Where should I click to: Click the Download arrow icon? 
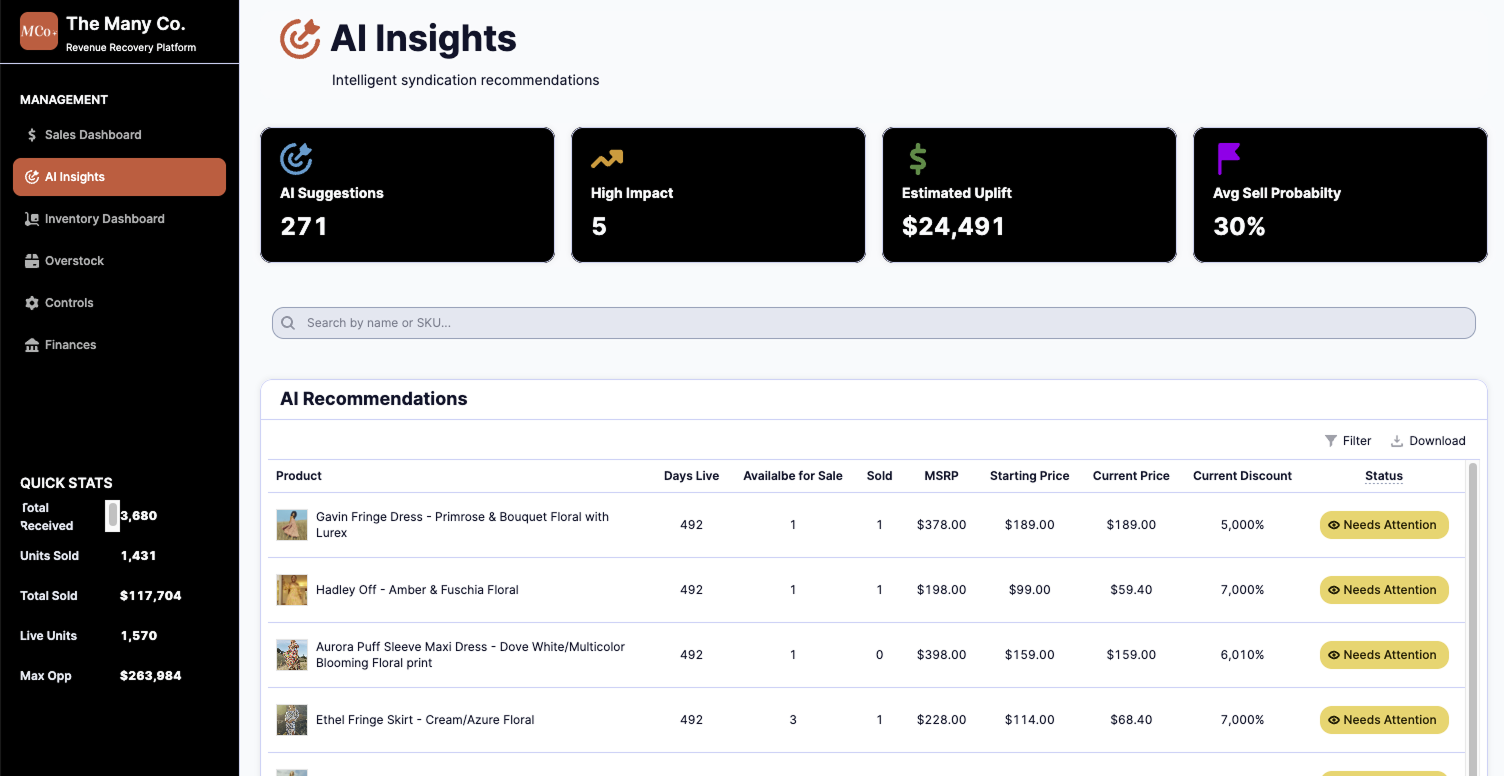coord(1397,441)
